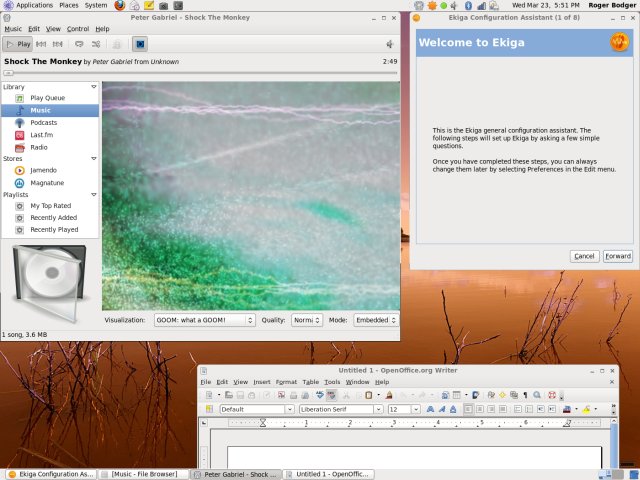Image resolution: width=640 pixels, height=480 pixels.
Task: Click New document icon in Writer
Action: point(209,395)
